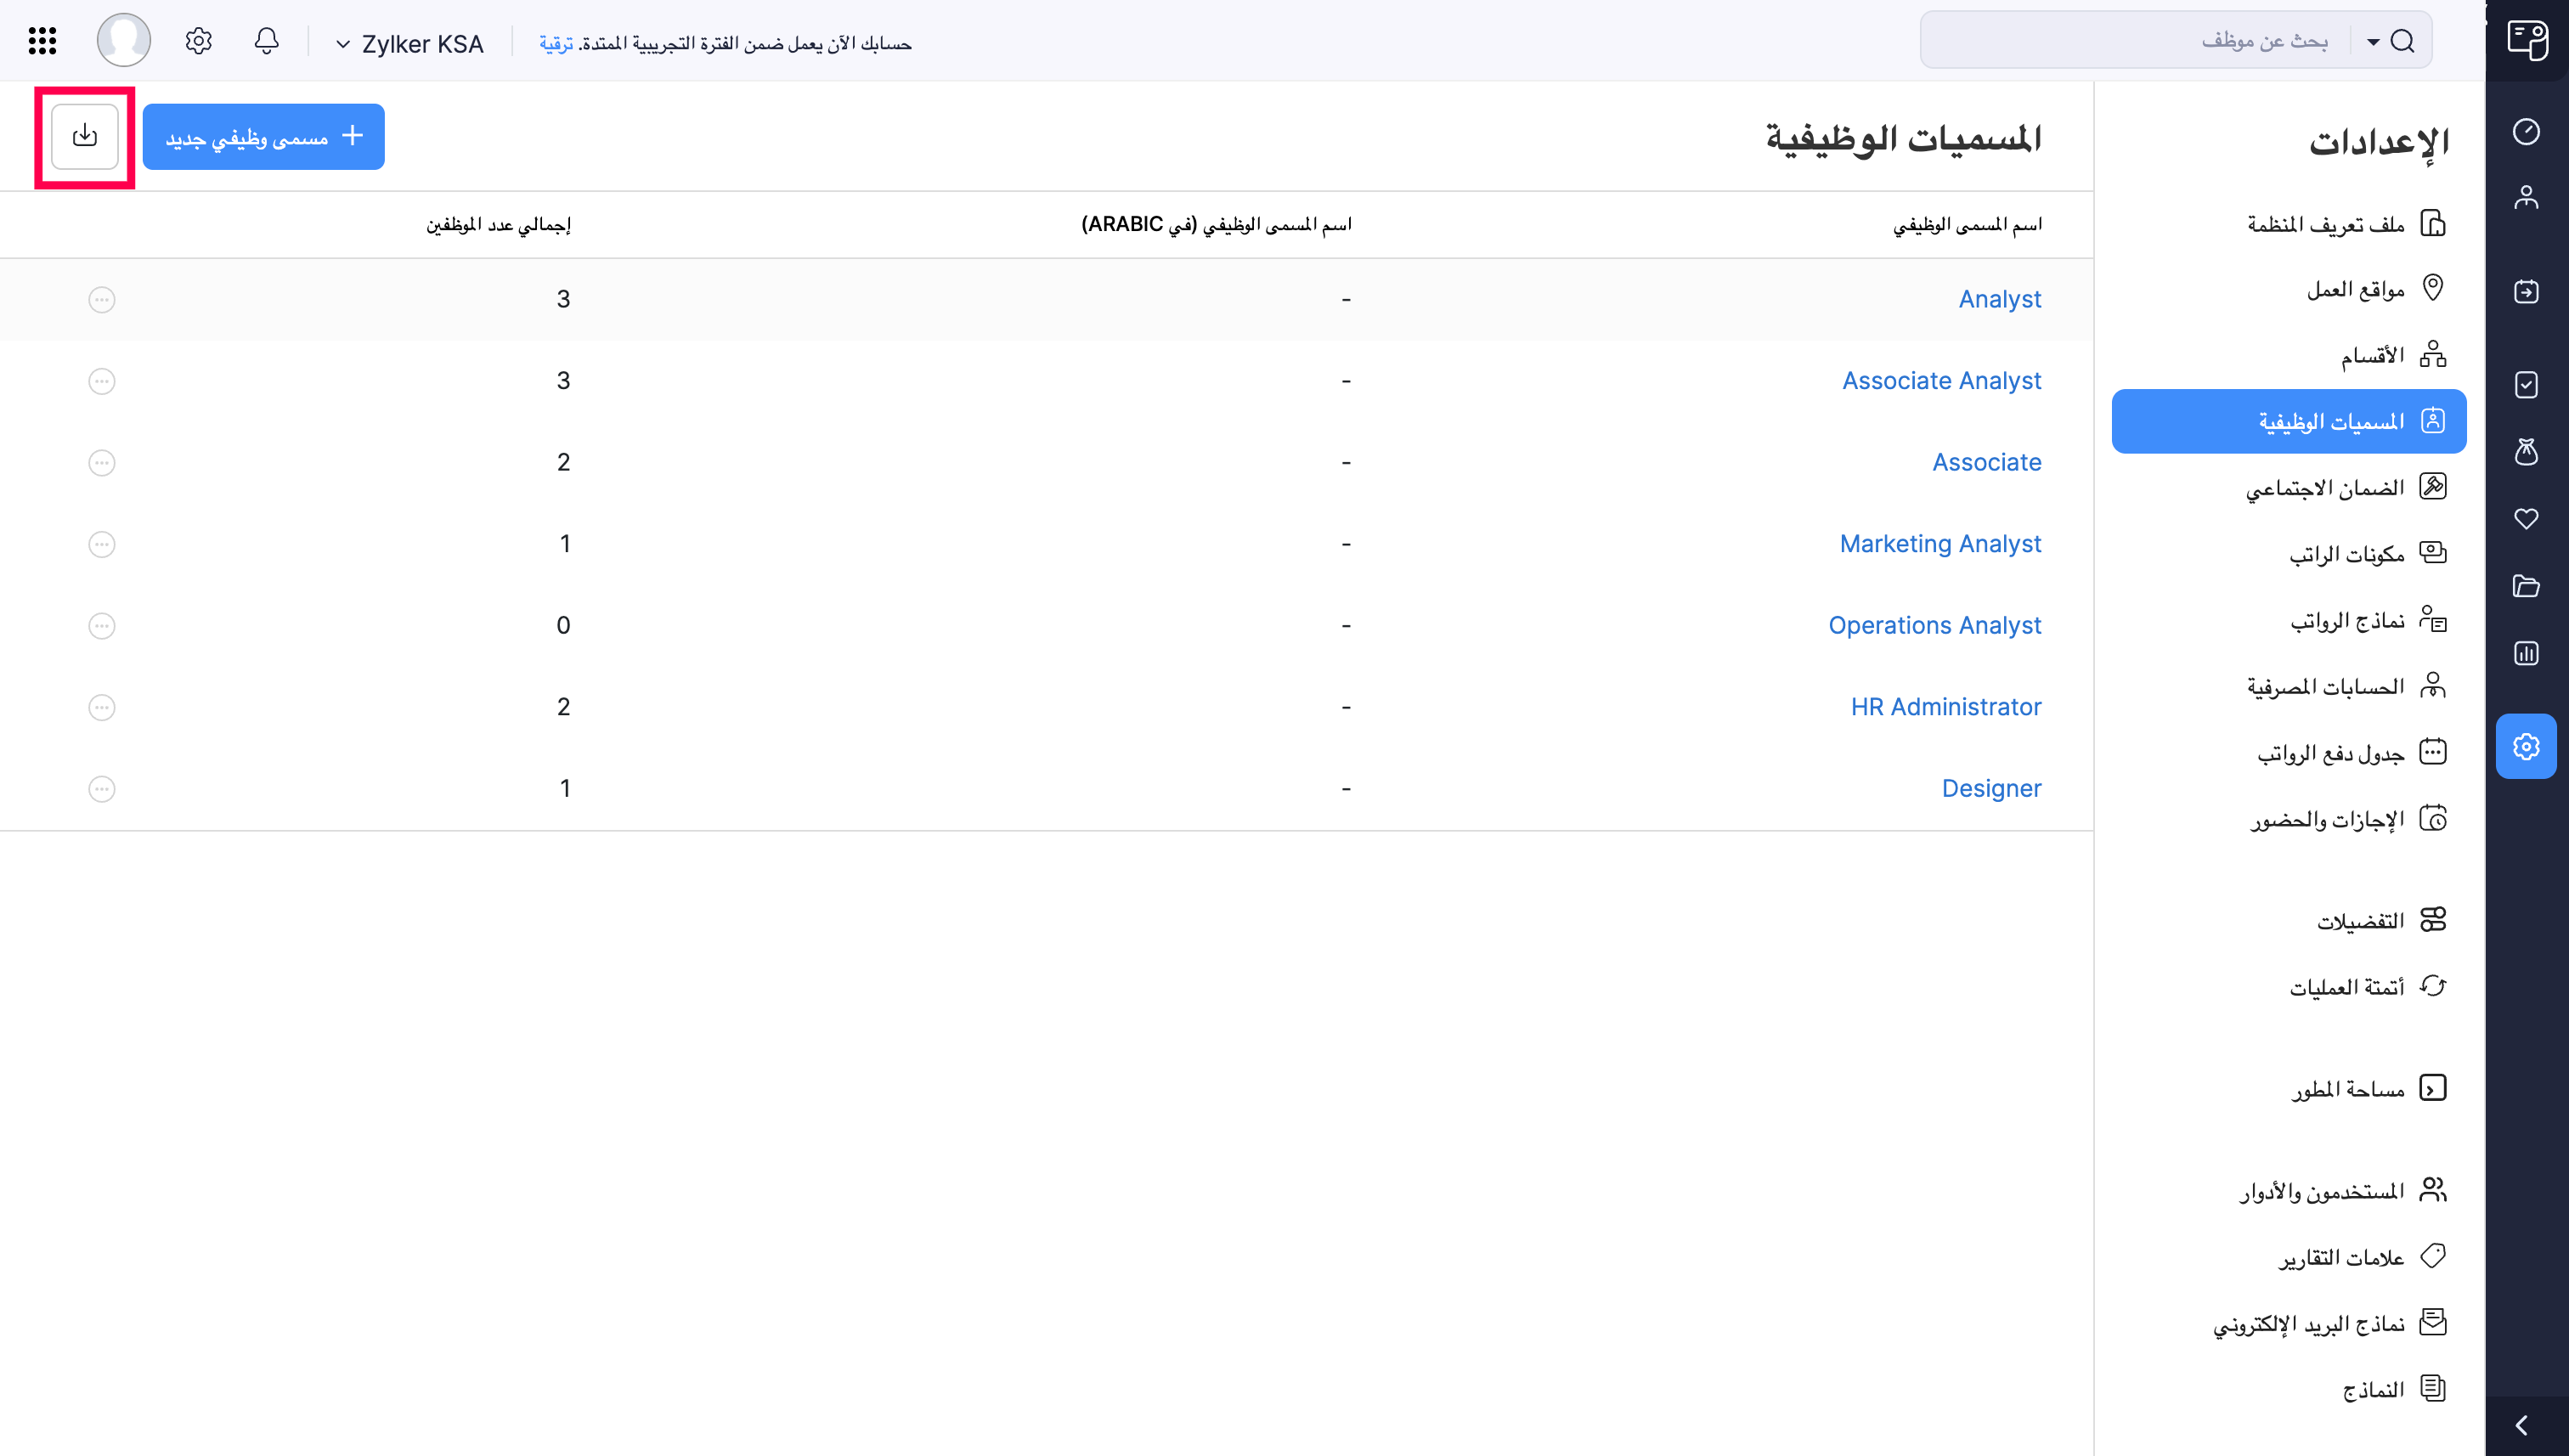Viewport: 2569px width, 1456px height.
Task: Open the ellipsis menu on the Designer row
Action: (101, 789)
